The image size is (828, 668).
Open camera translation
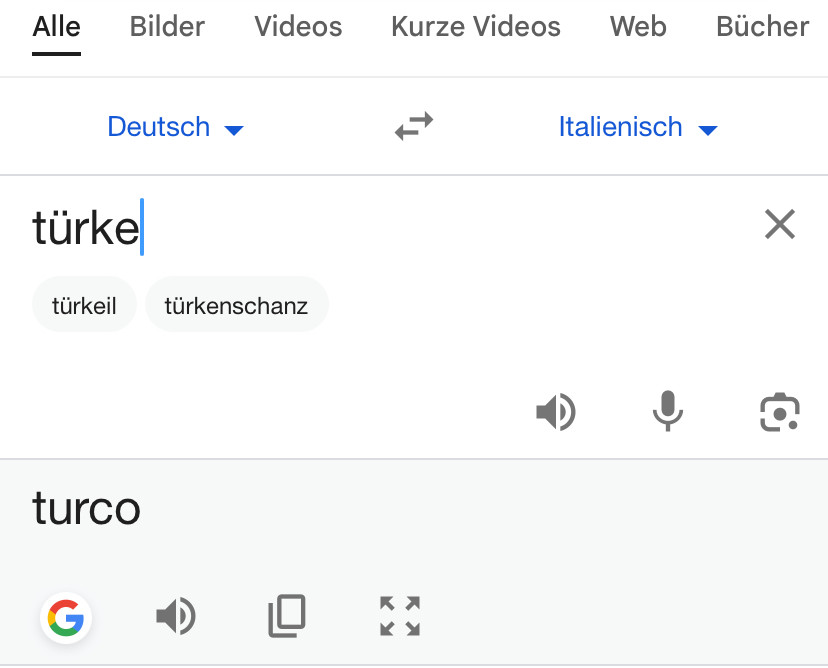point(780,411)
